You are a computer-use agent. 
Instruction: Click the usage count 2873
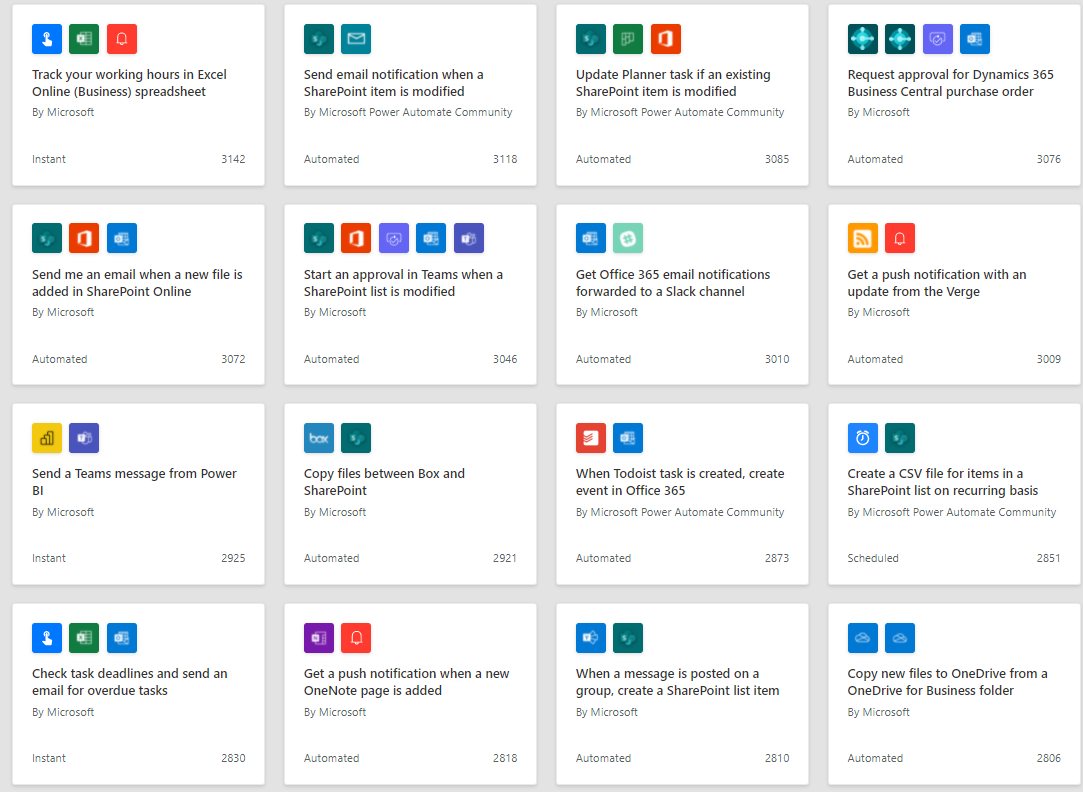pos(776,558)
